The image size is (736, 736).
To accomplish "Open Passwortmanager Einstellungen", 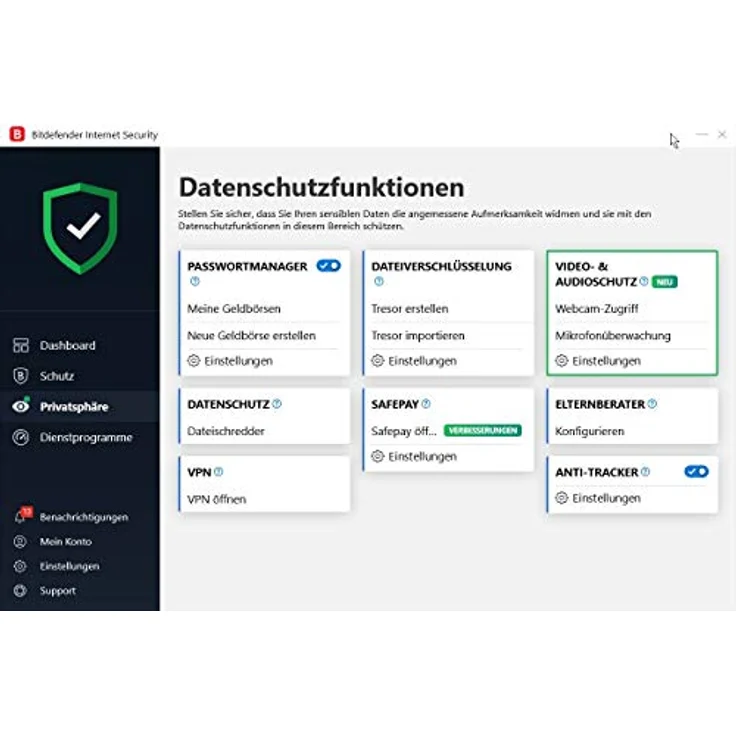I will coord(238,361).
